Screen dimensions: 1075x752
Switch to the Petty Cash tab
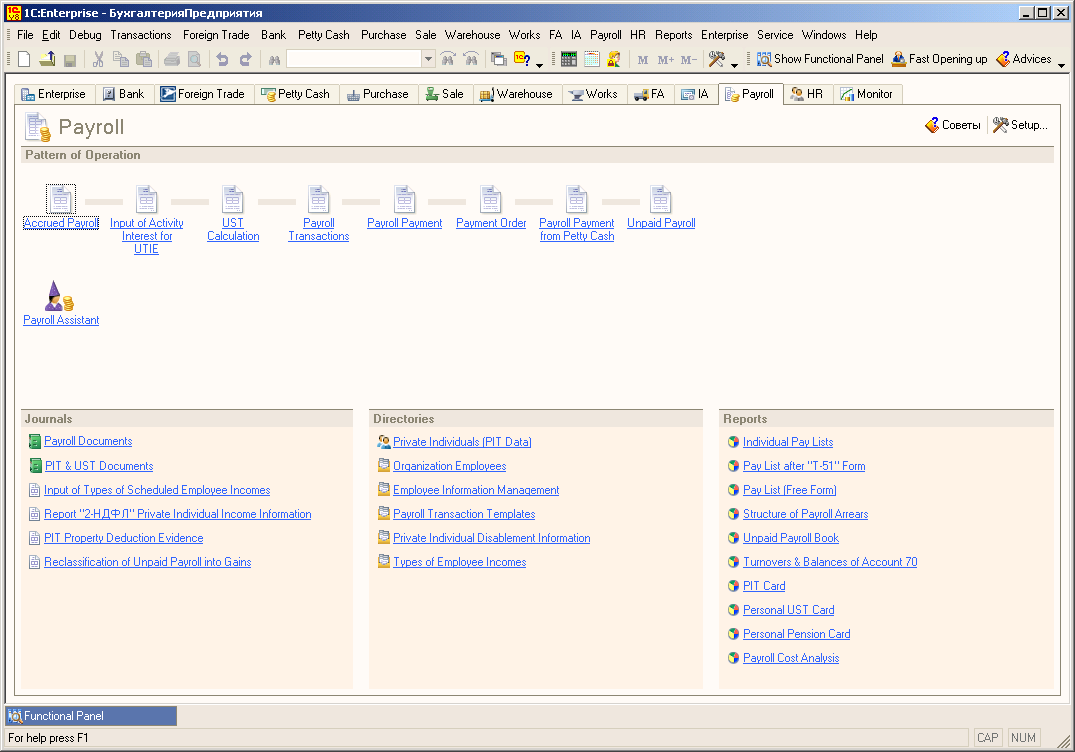(295, 94)
